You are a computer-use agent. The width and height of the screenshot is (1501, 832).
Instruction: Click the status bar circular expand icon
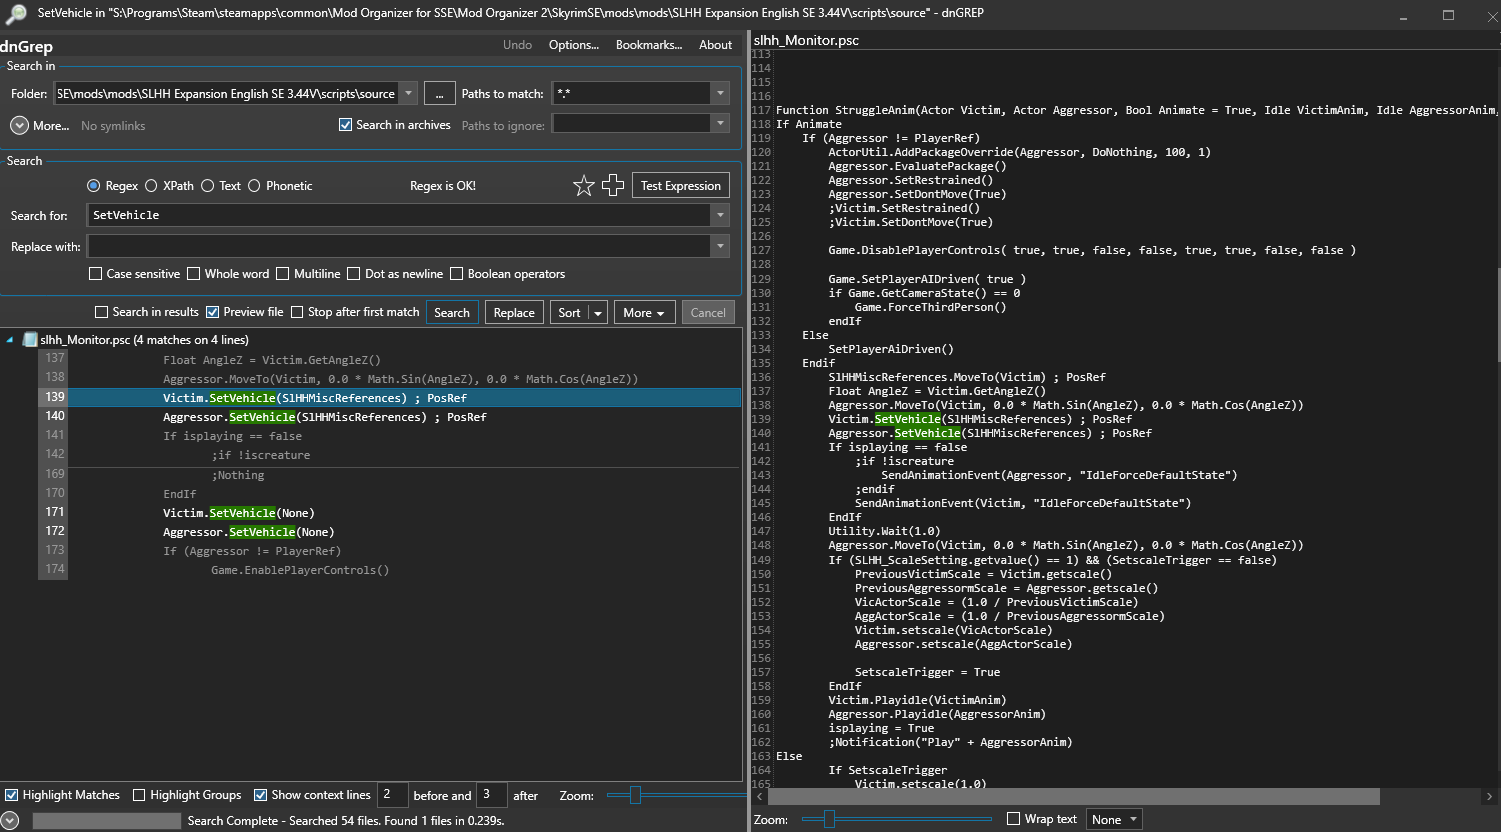(10, 820)
